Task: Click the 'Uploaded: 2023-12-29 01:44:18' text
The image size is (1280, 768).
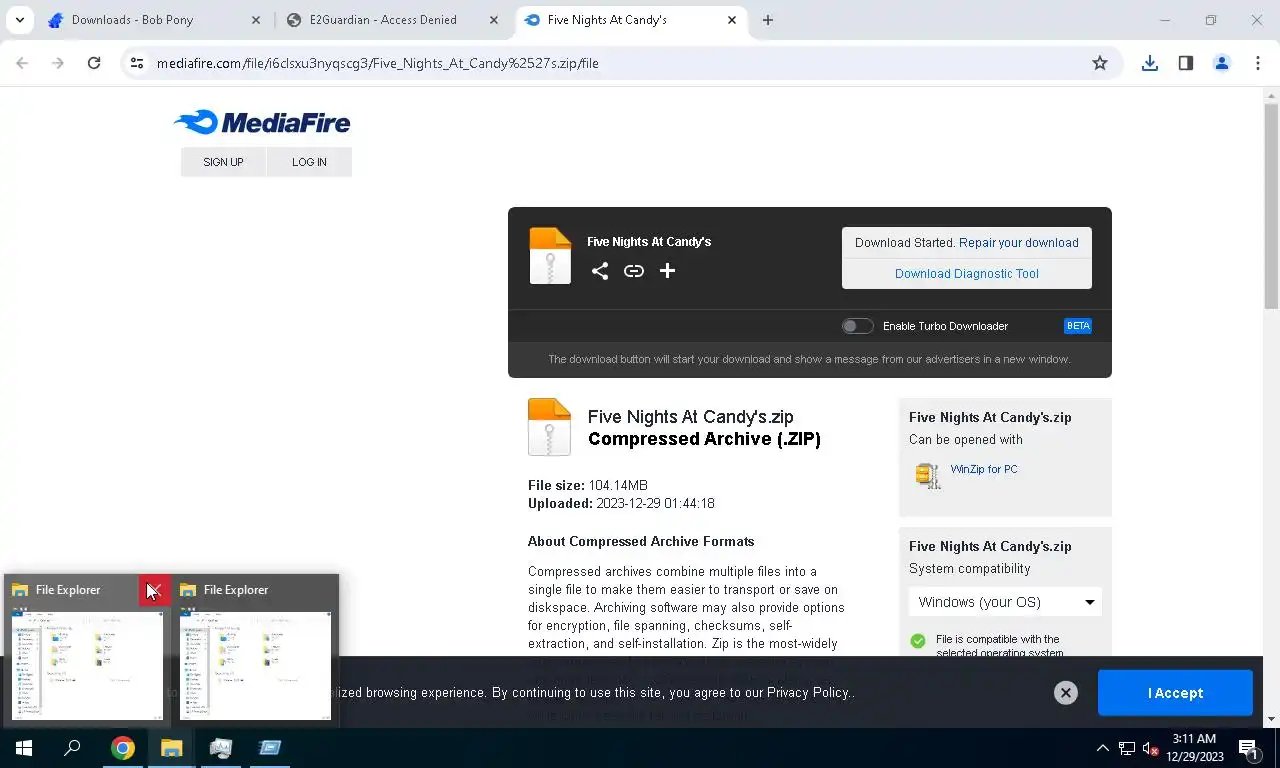Action: pos(621,503)
